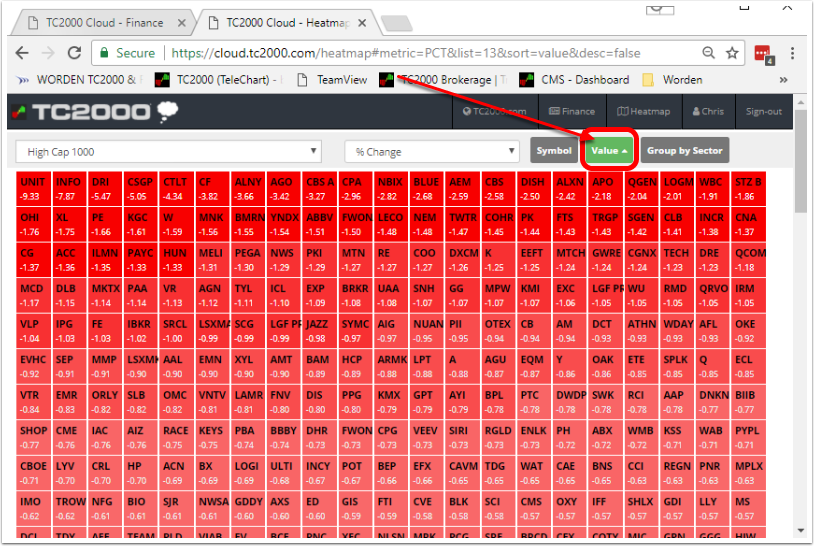Click the OHI -1.76 cell

[34, 224]
